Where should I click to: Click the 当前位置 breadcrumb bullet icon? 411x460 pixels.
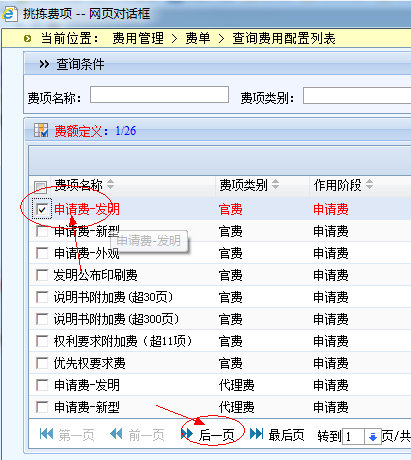pos(28,39)
